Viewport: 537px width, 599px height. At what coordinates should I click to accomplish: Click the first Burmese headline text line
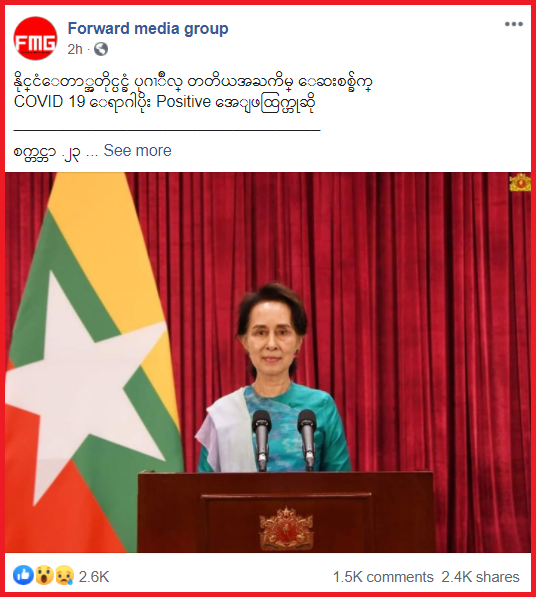pyautogui.click(x=194, y=82)
